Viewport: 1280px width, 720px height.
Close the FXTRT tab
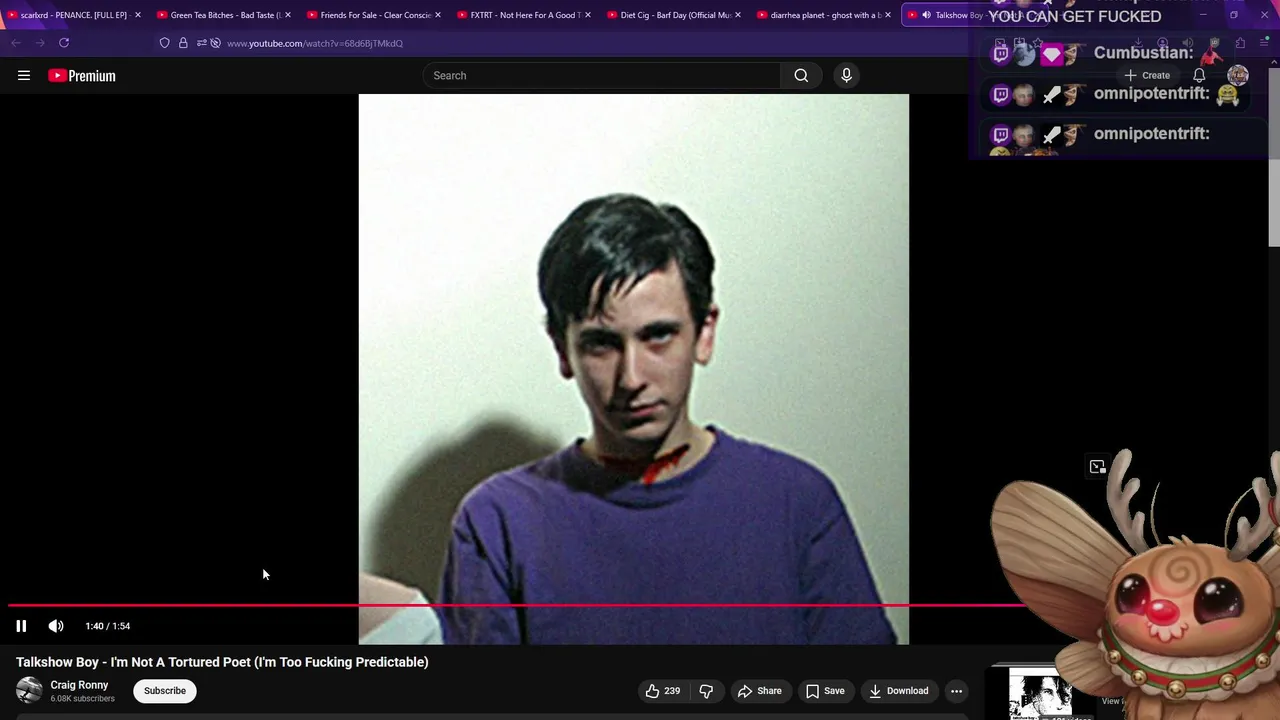587,15
